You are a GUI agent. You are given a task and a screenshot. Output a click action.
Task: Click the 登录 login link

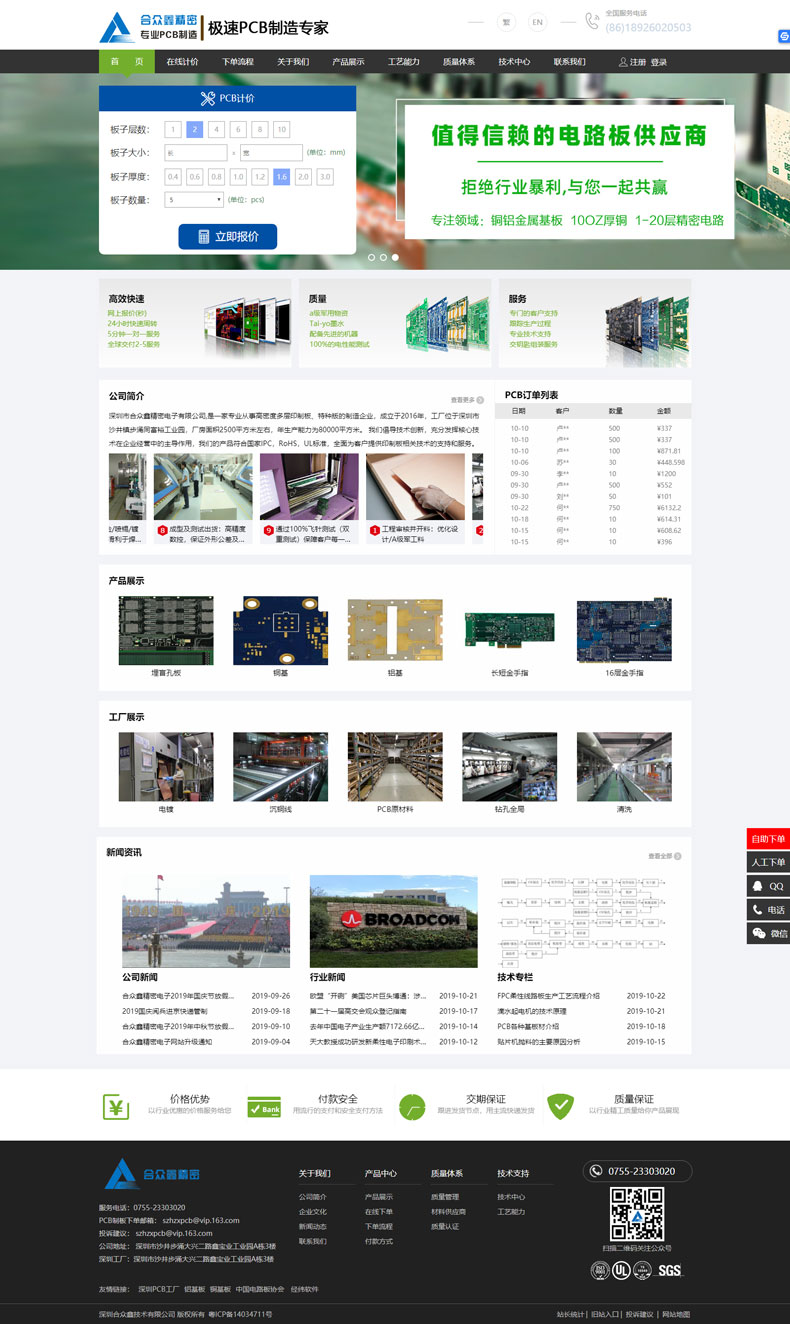click(658, 62)
